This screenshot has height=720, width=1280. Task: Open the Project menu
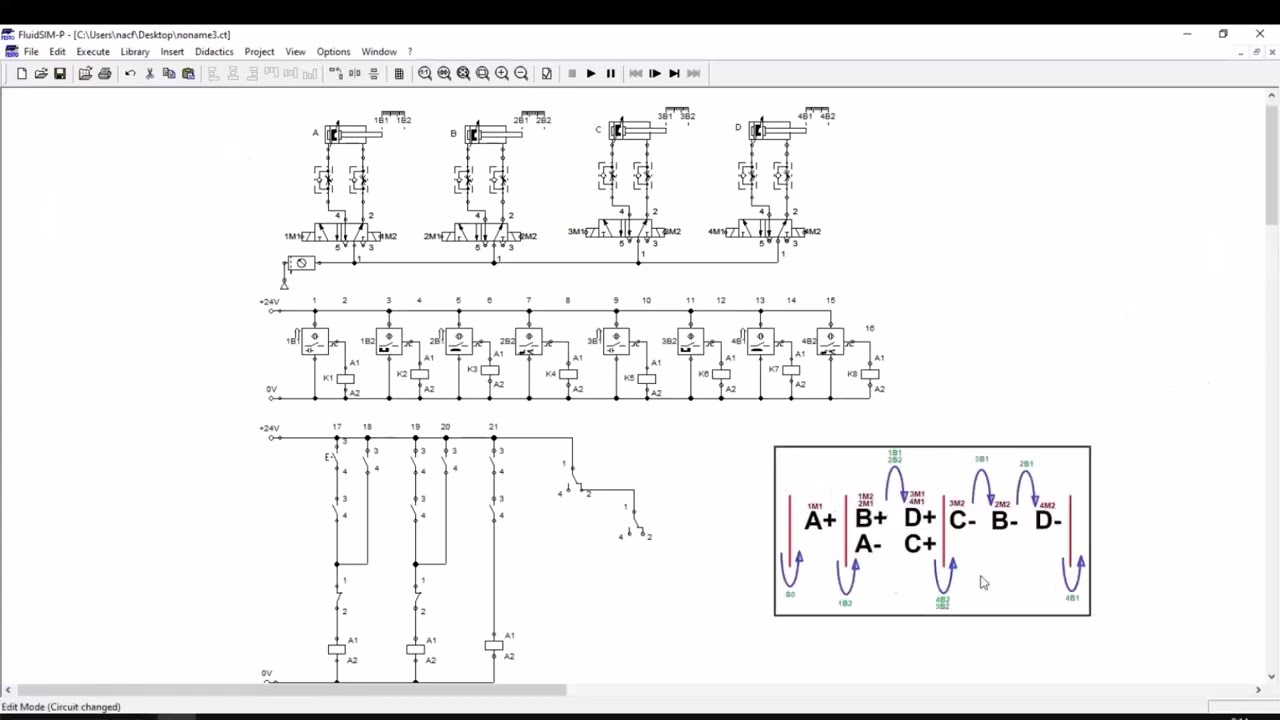coord(259,51)
